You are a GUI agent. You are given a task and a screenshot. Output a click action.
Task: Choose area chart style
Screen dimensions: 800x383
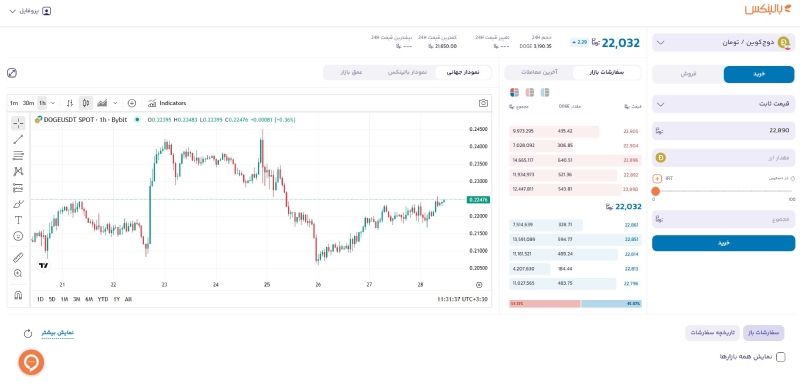point(102,103)
